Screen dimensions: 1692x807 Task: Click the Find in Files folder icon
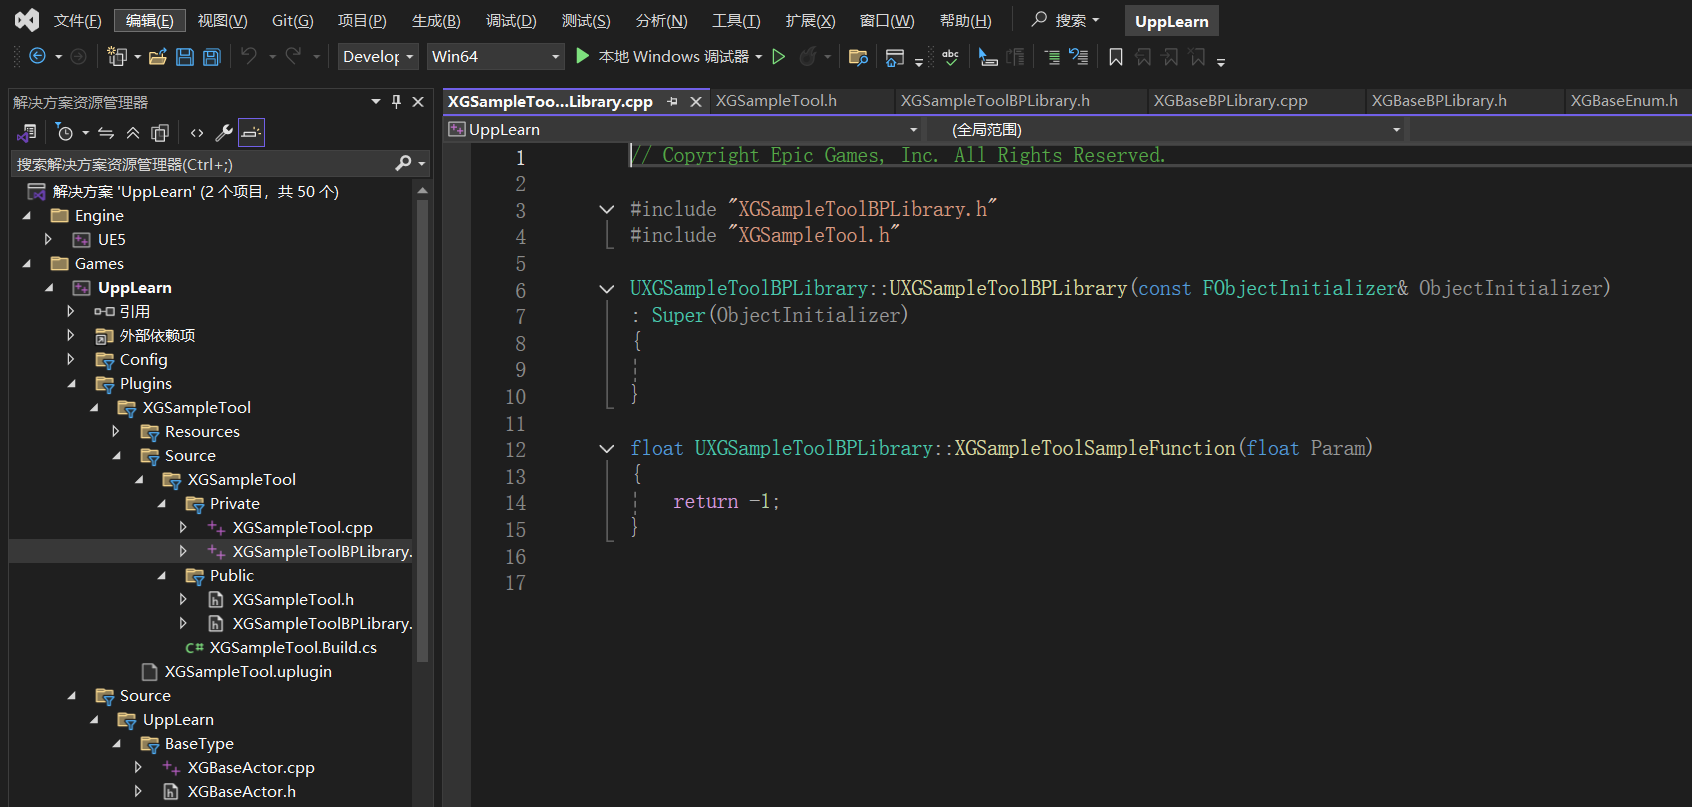tap(858, 57)
